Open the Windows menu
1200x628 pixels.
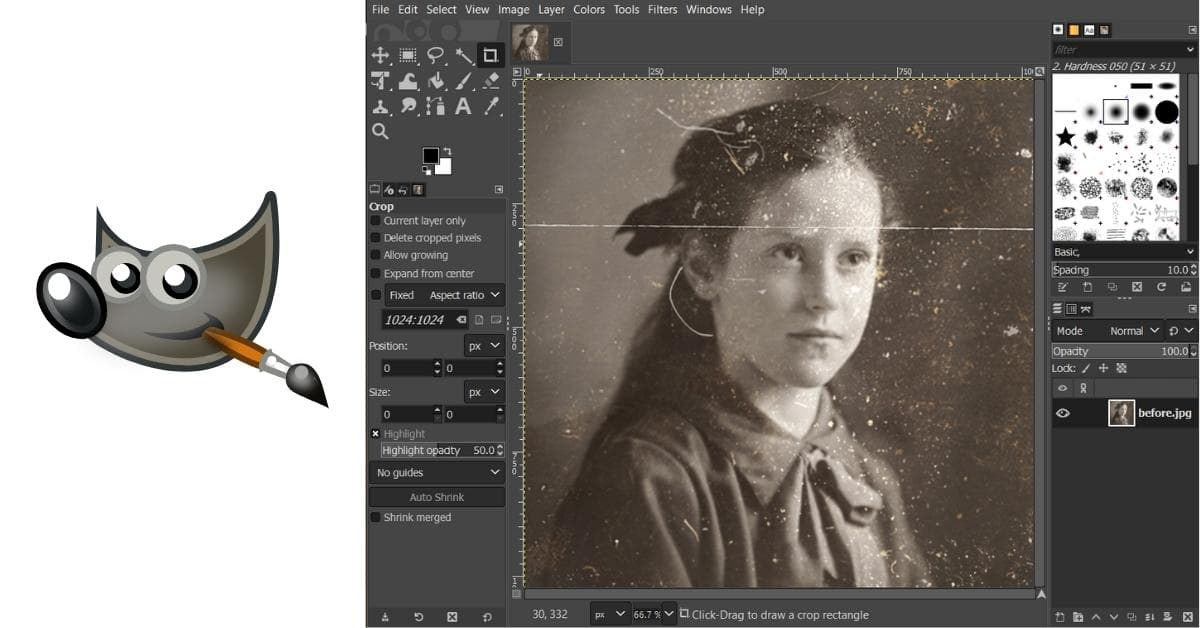click(x=709, y=10)
